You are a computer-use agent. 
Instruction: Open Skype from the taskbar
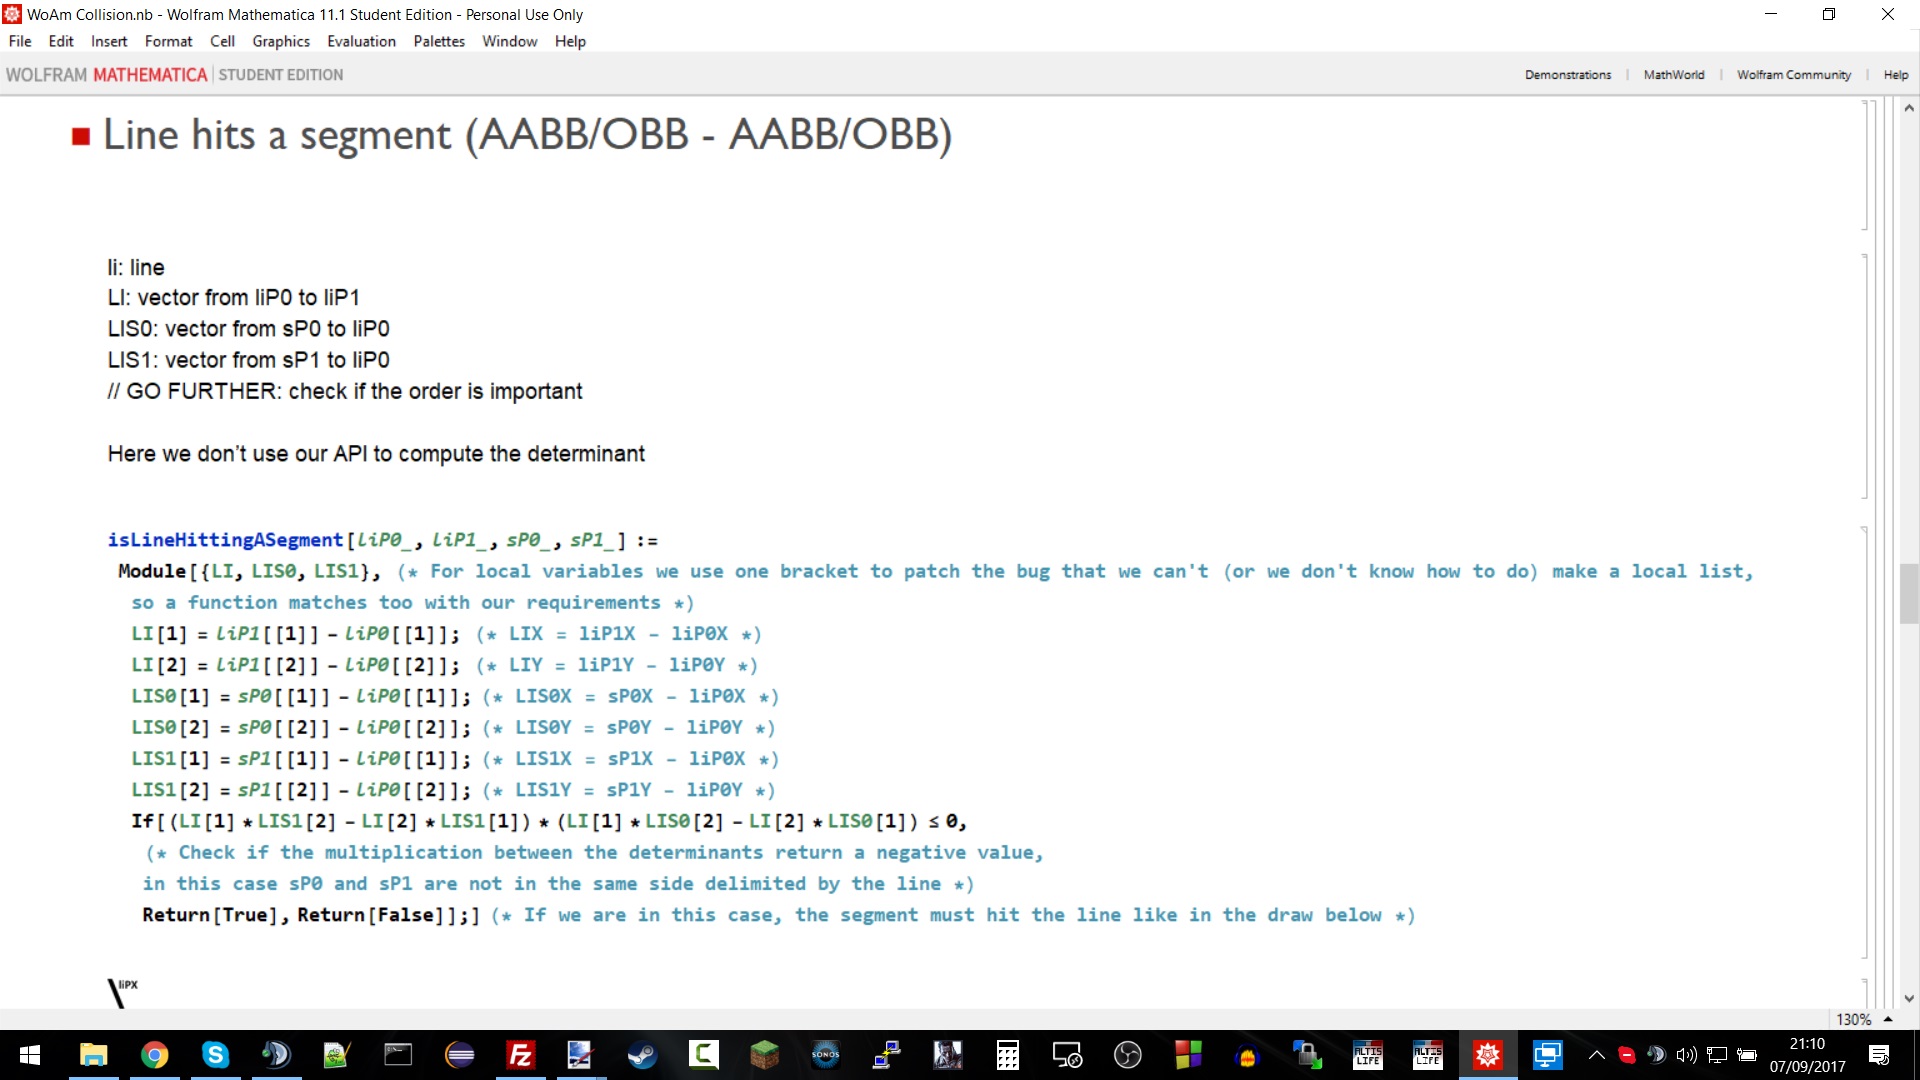click(215, 1055)
